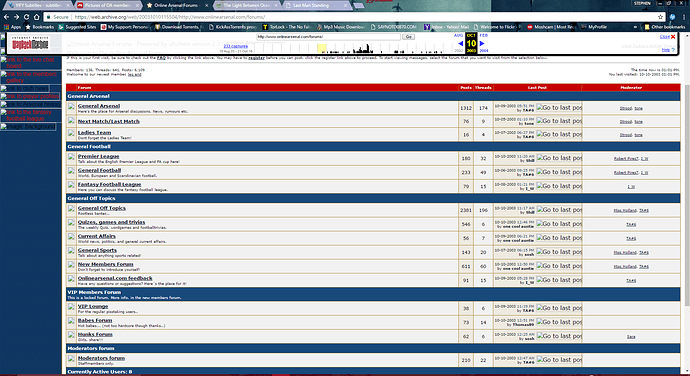
Task: Open the browser home page icon
Action: pos(37,17)
